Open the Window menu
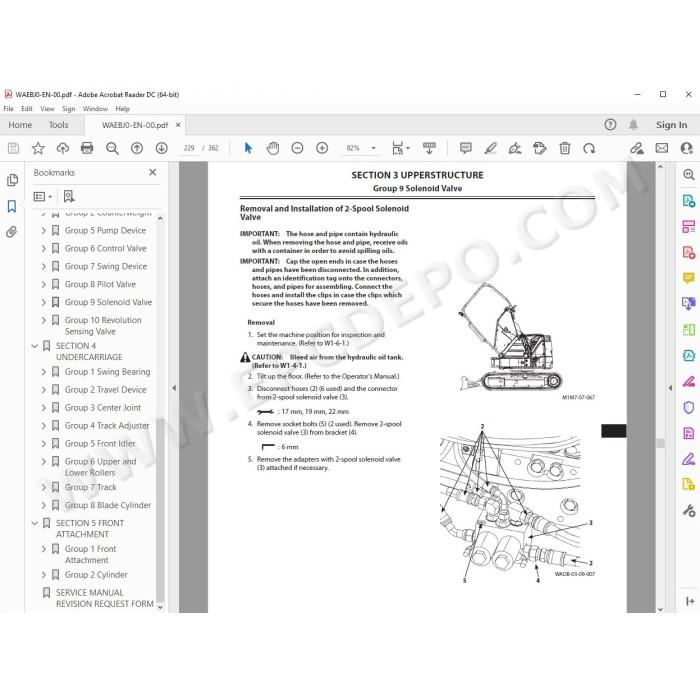The height and width of the screenshot is (700, 700). coord(95,108)
